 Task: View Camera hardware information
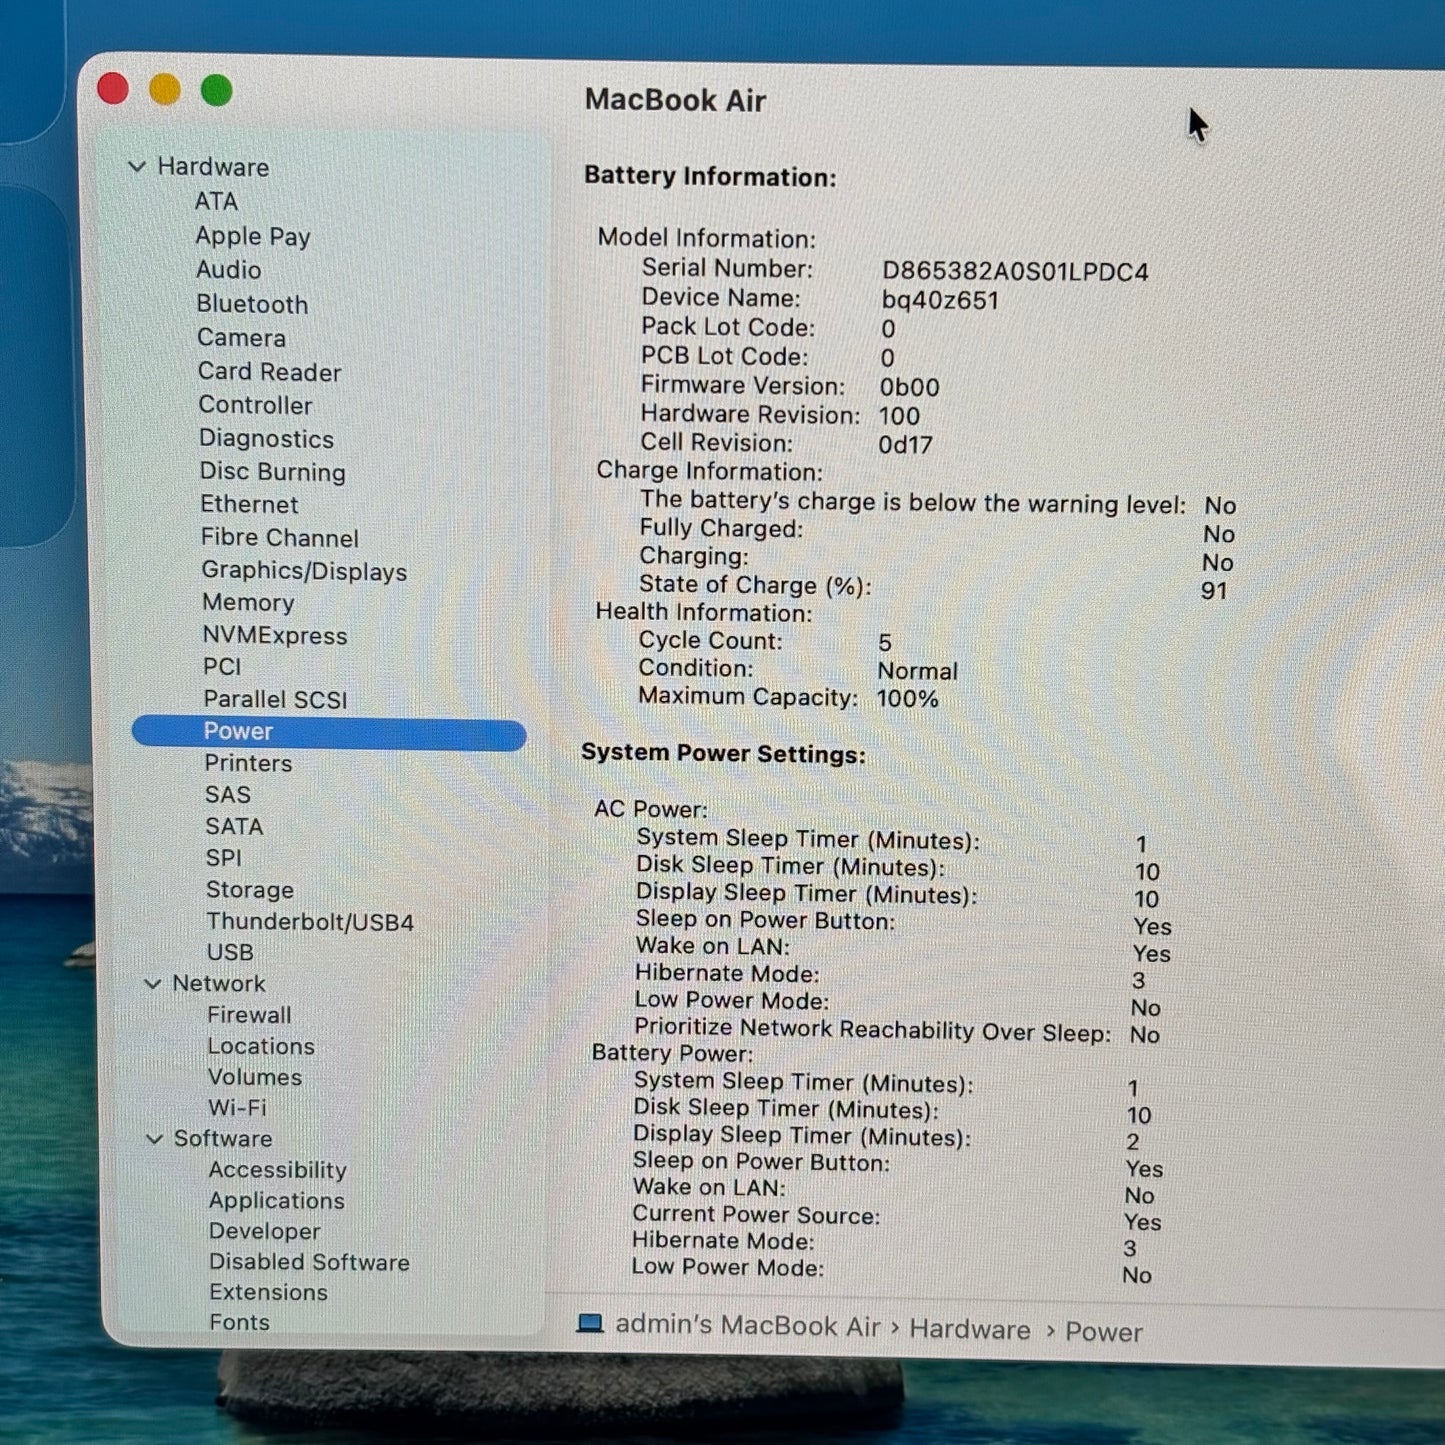[241, 338]
